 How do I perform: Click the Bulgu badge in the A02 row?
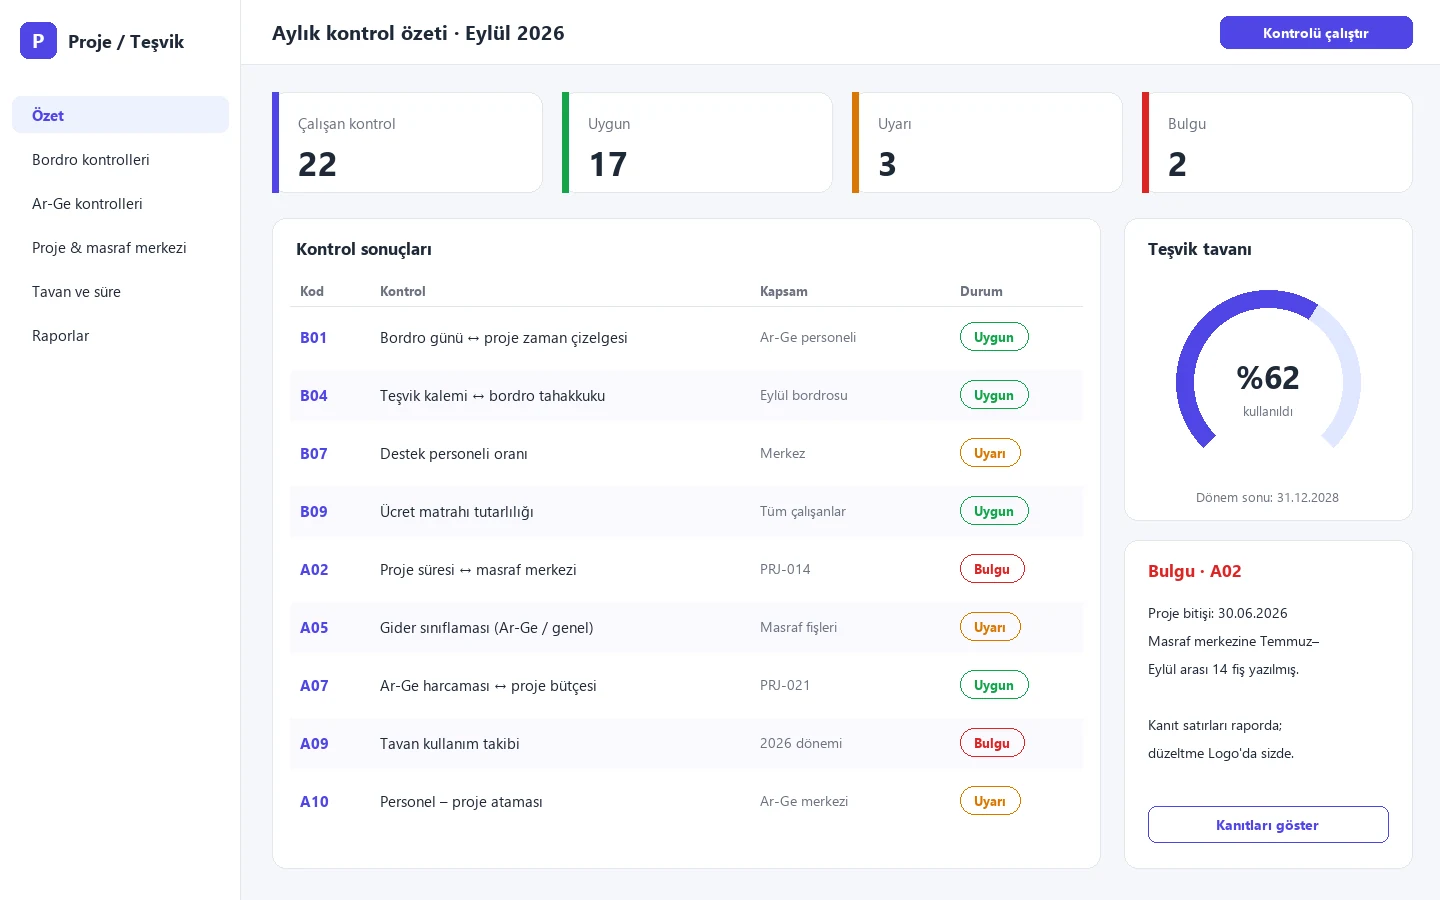point(992,569)
